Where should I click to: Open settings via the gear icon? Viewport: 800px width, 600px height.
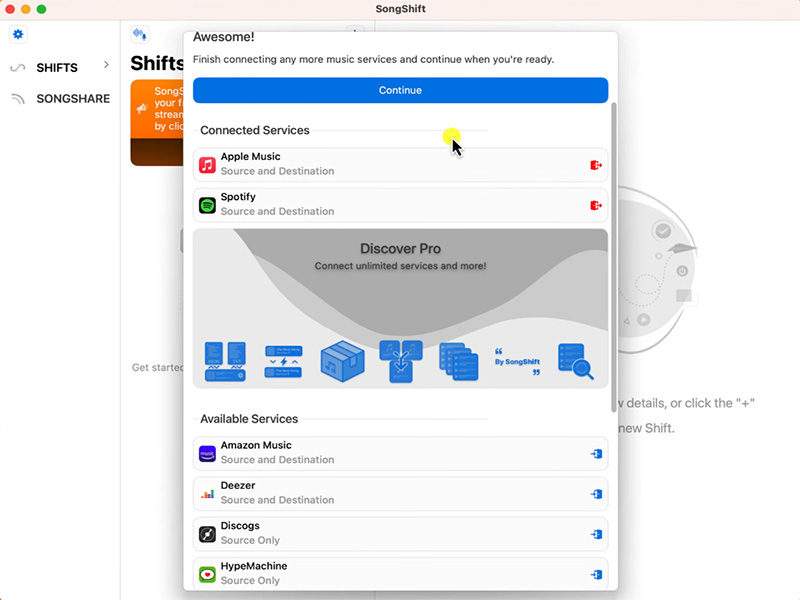[18, 34]
